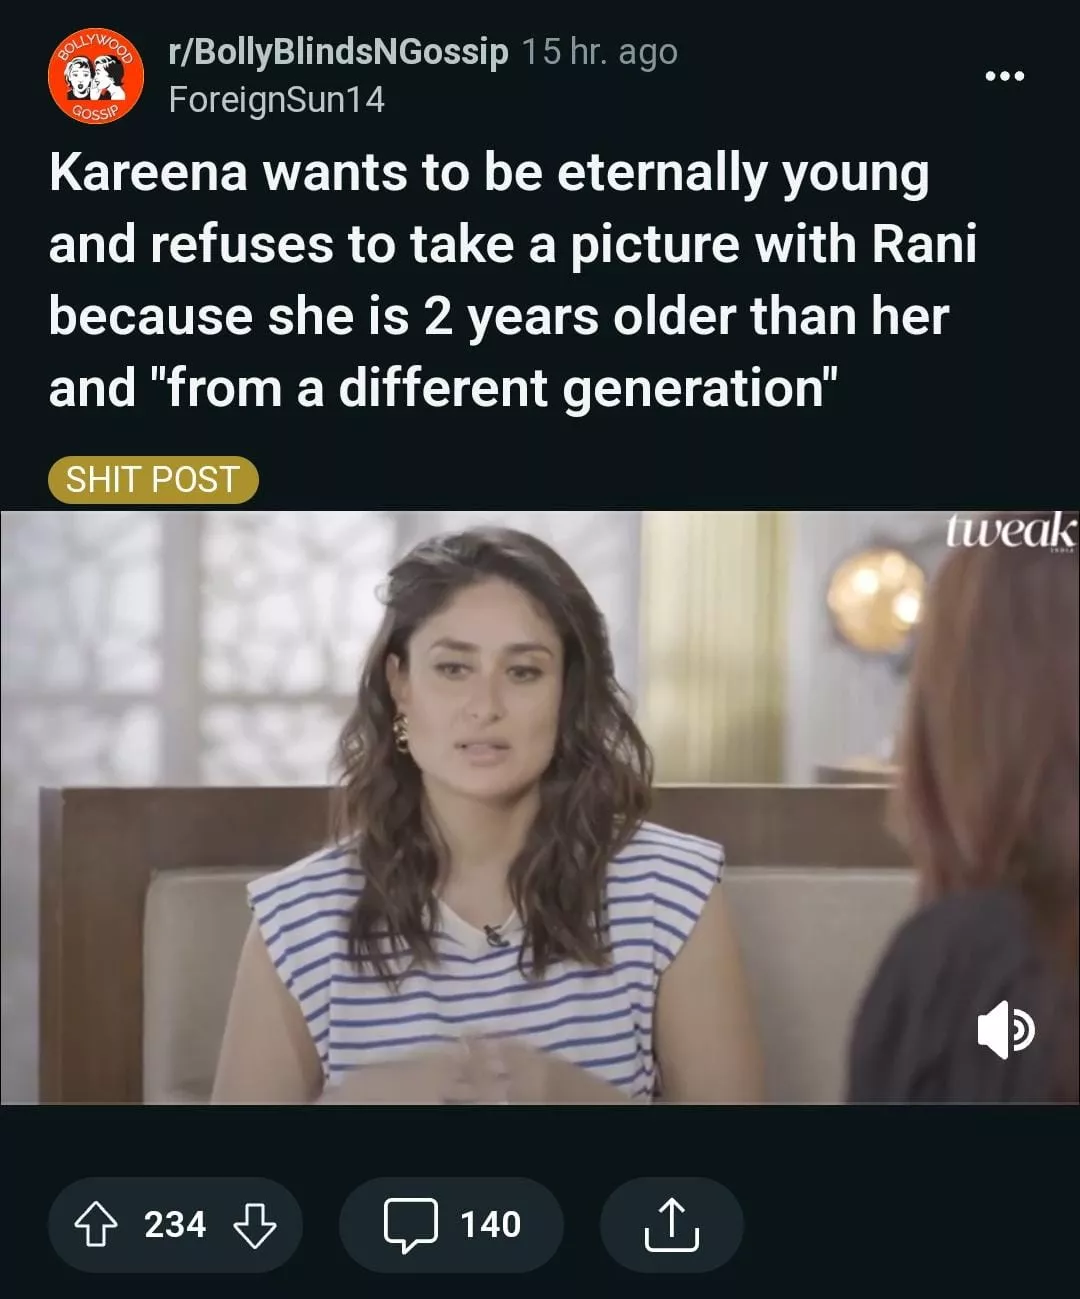1080x1299 pixels.
Task: Tap the vote pill between arrows
Action: coord(175,1224)
